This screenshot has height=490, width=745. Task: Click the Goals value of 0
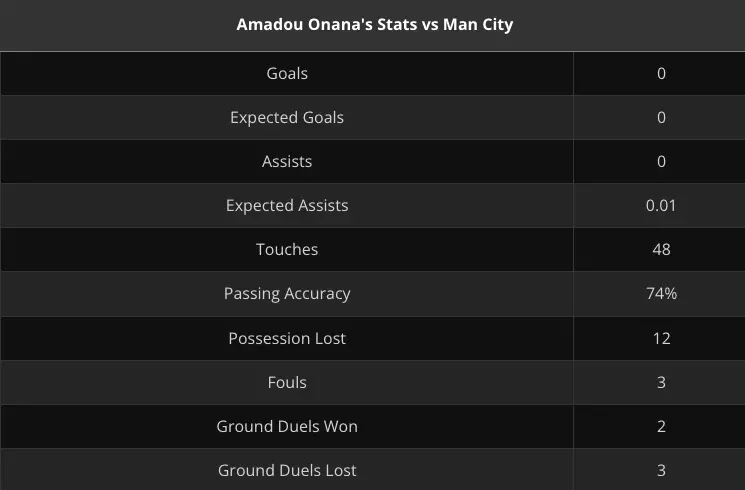661,73
